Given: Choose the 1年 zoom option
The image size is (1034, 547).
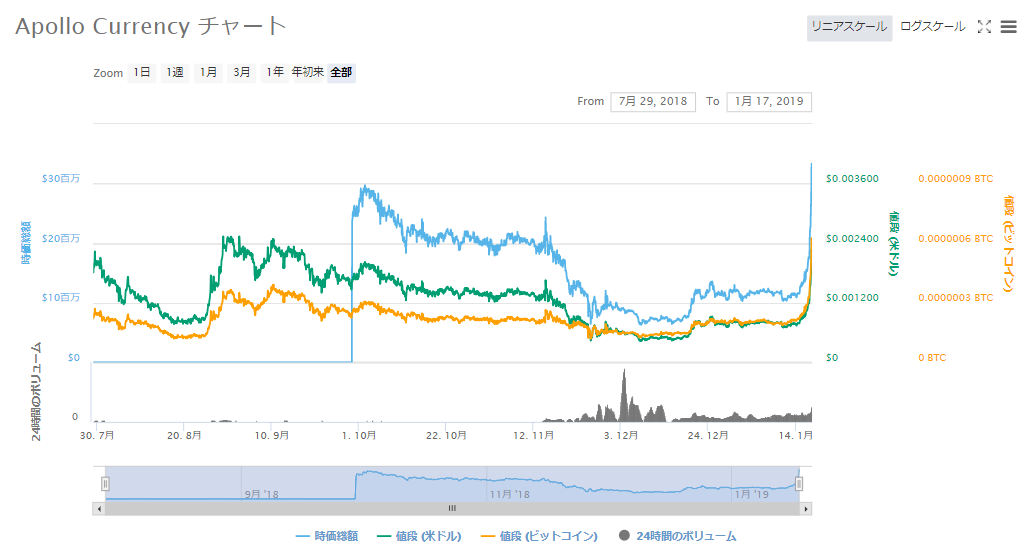Looking at the screenshot, I should 273,73.
